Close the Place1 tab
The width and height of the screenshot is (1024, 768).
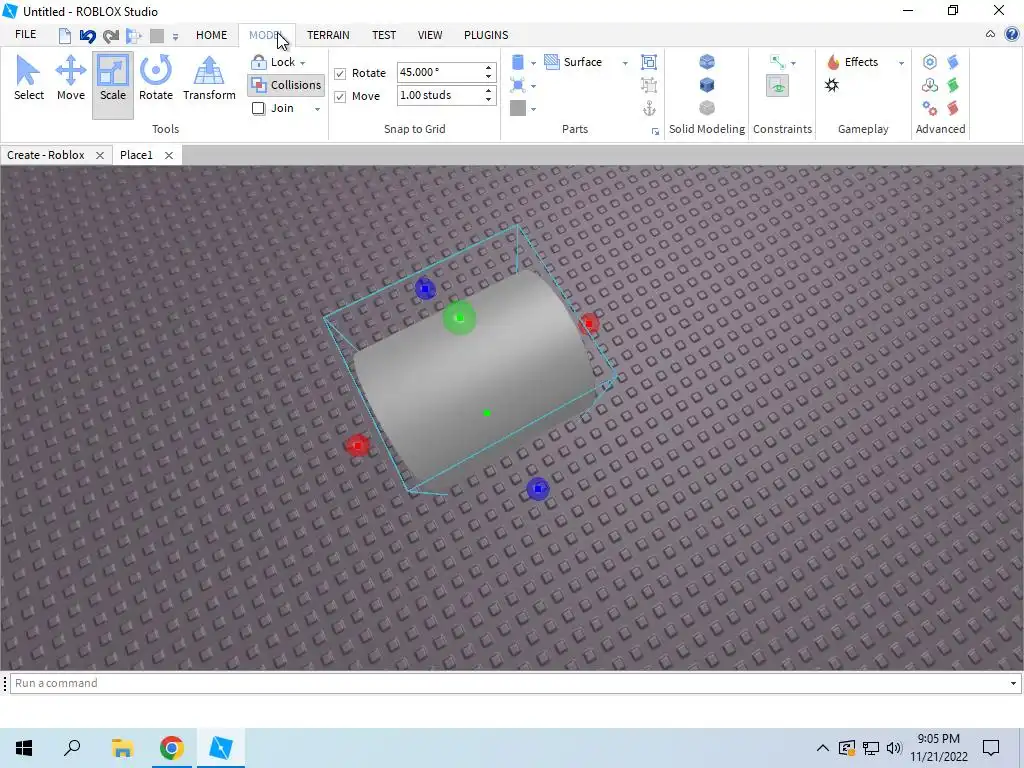click(x=168, y=155)
